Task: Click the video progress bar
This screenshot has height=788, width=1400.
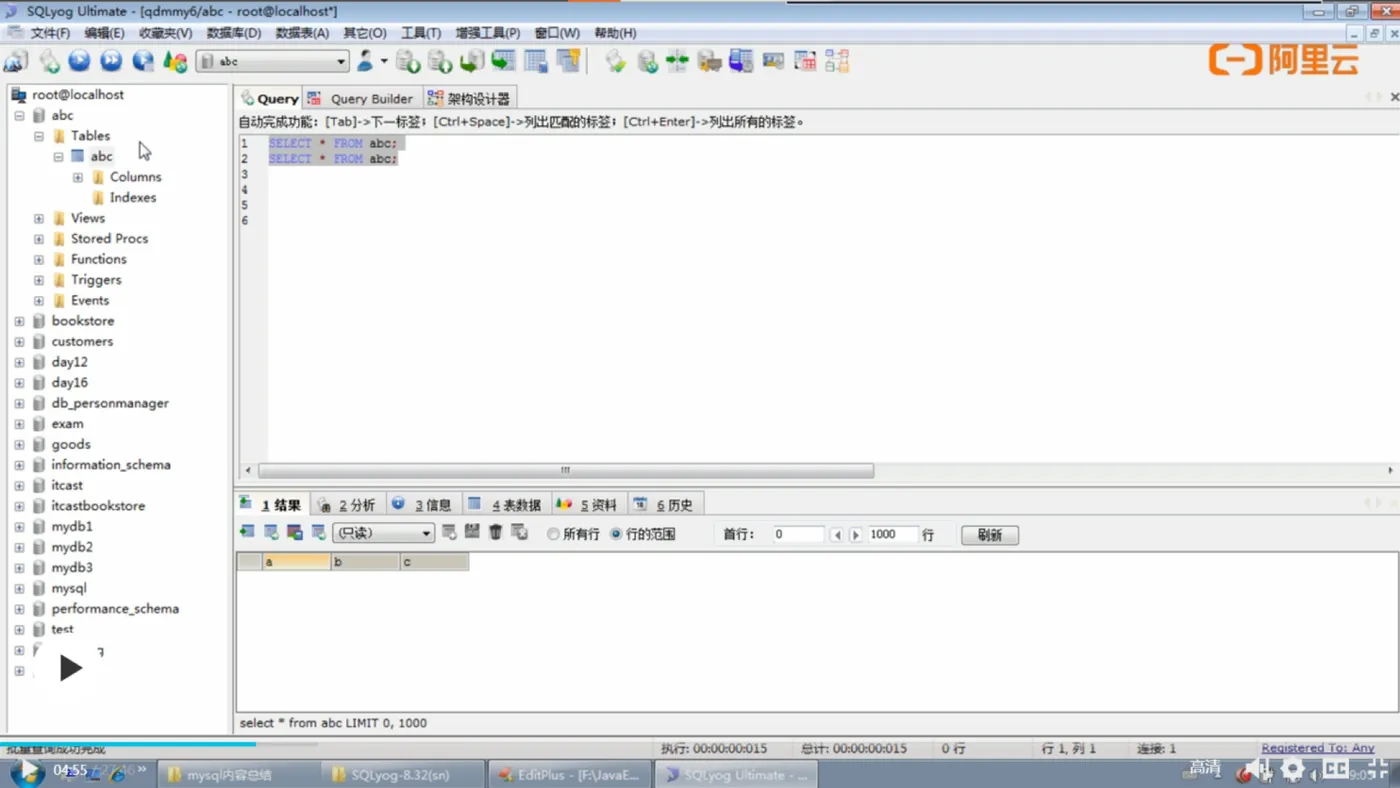Action: [700, 743]
